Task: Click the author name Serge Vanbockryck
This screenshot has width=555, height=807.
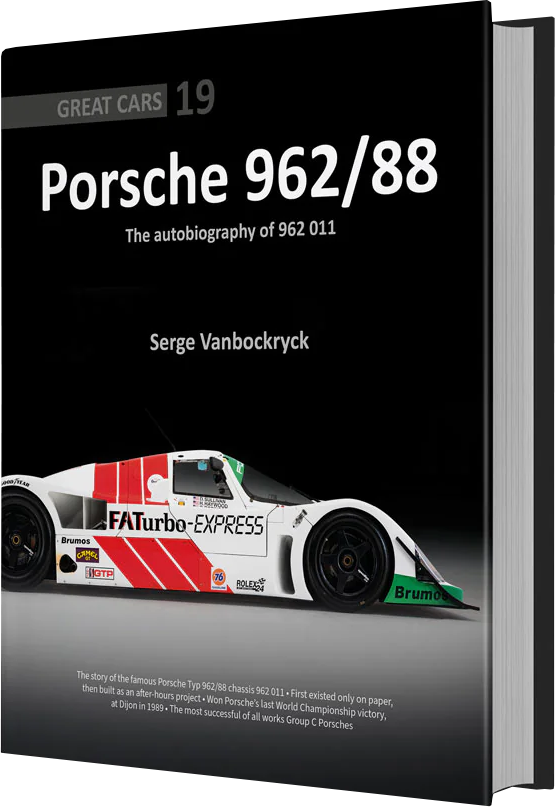Action: pyautogui.click(x=229, y=341)
